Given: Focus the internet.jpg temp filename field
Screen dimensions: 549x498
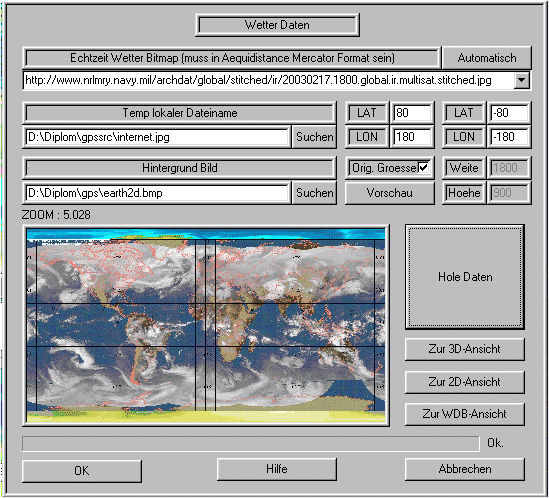Looking at the screenshot, I should (157, 137).
